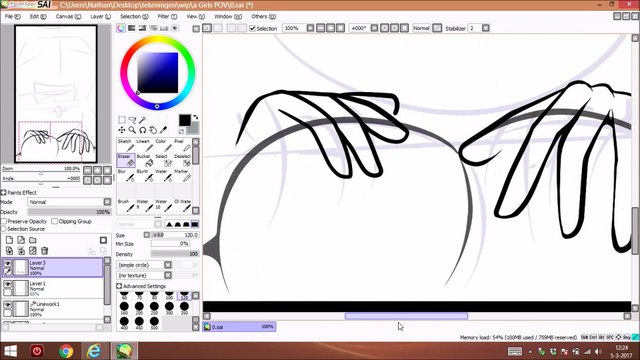
Task: Select the flattest brush edge shape
Action: [195, 224]
